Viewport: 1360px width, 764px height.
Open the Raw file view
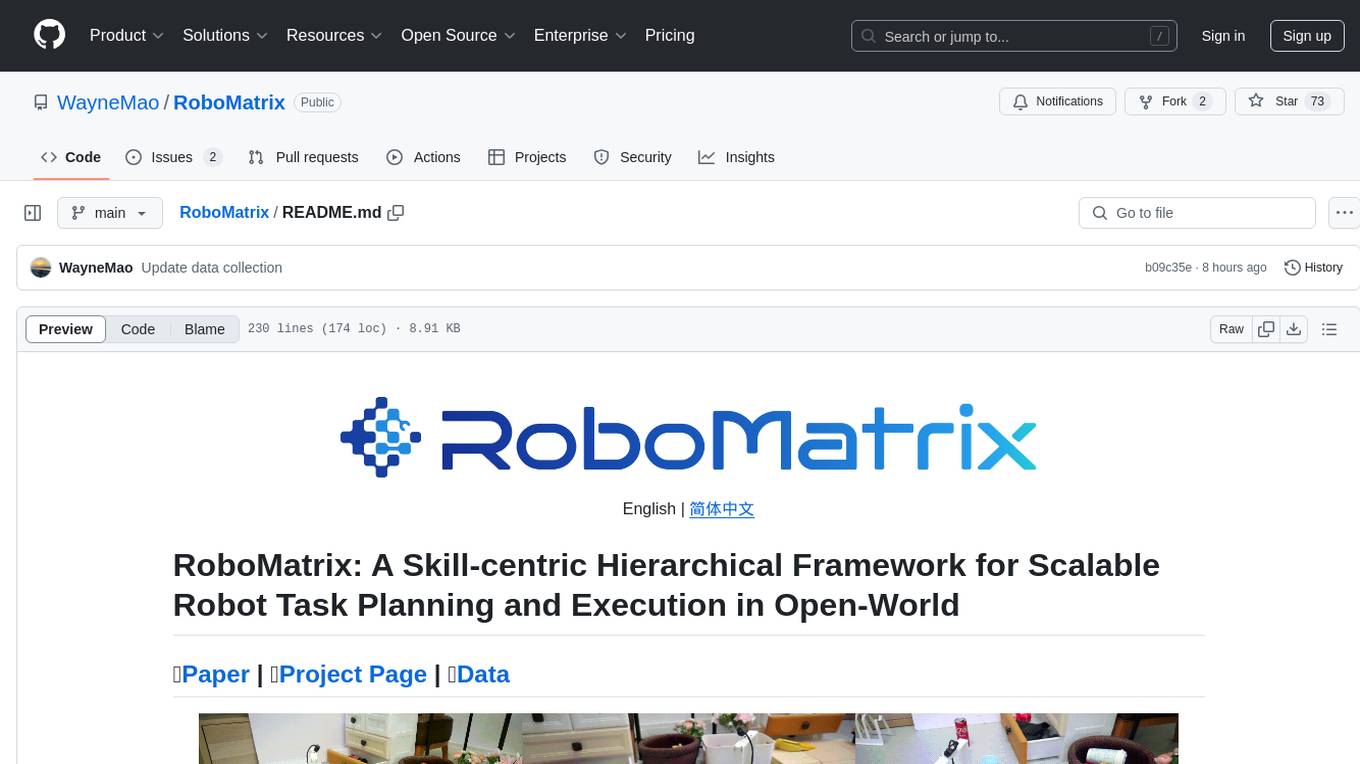click(x=1232, y=329)
